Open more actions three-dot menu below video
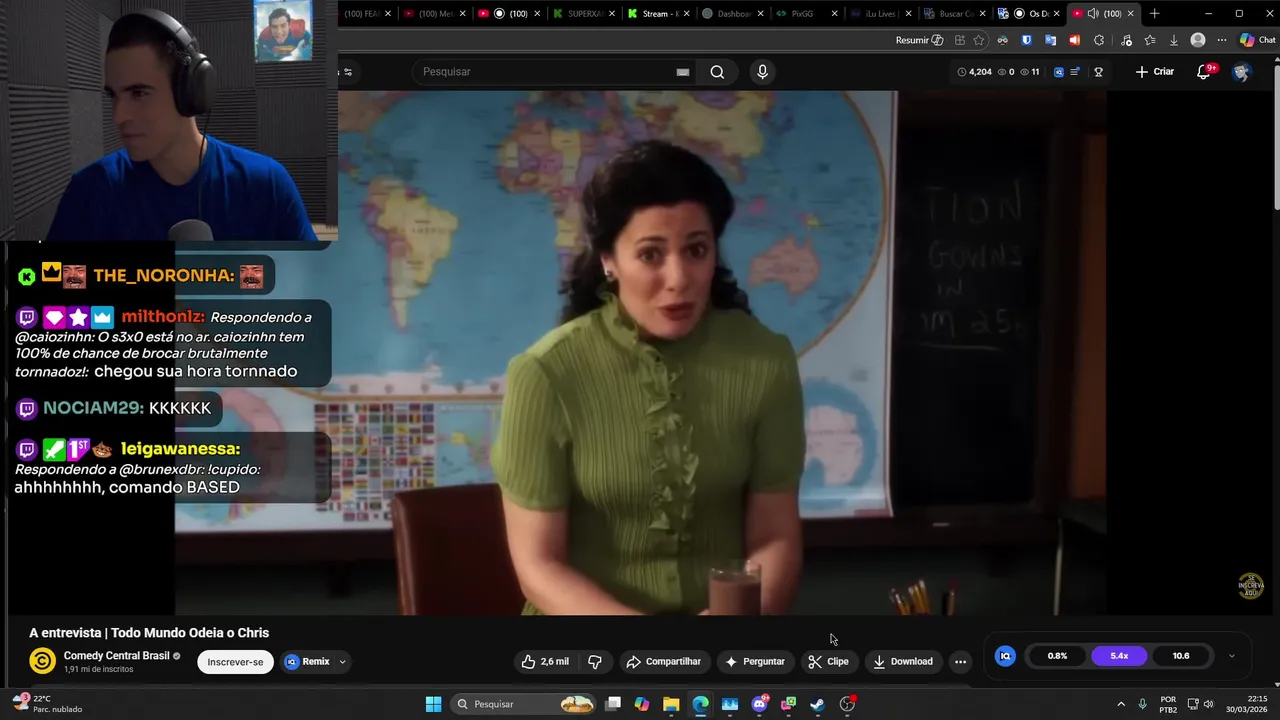 click(x=960, y=661)
